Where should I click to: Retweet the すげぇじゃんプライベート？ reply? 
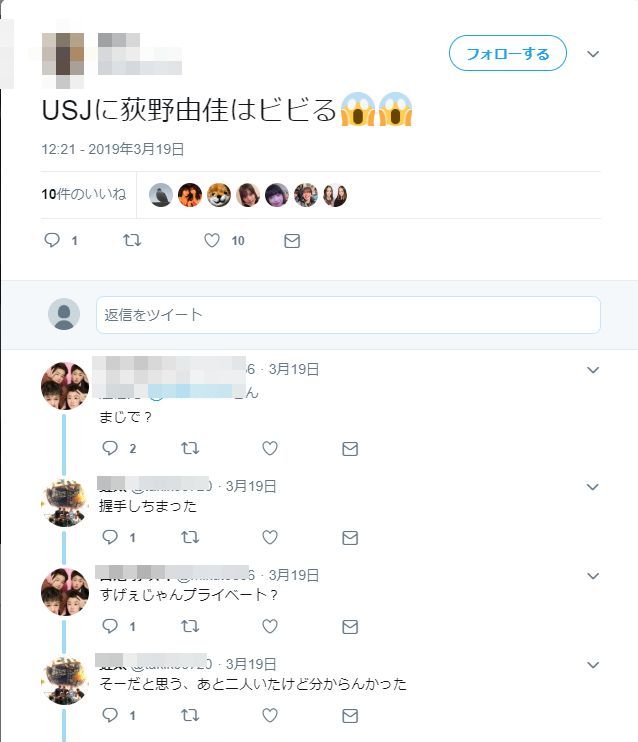coord(190,626)
